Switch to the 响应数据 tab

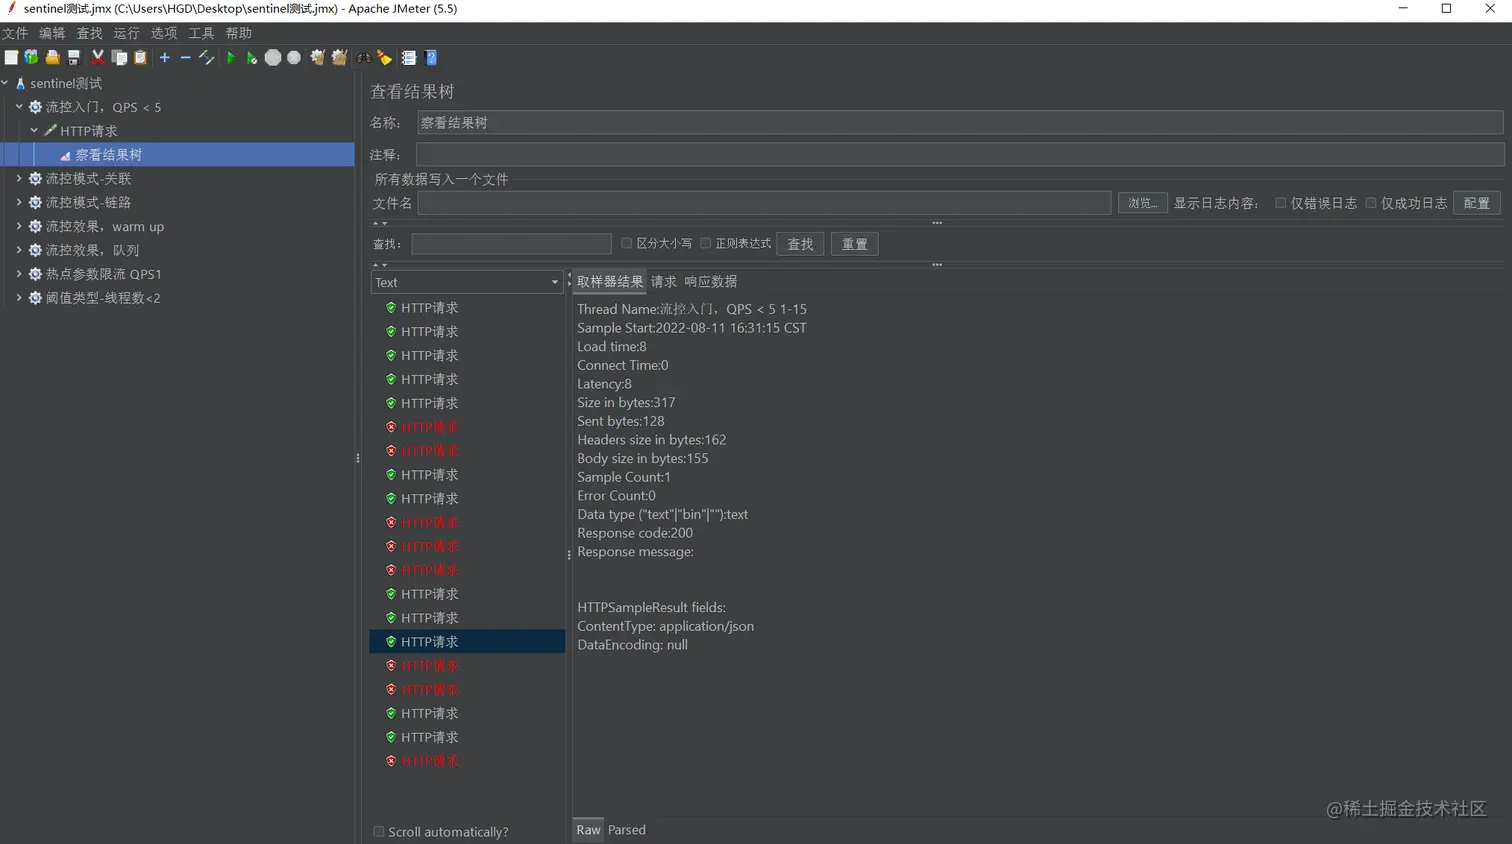point(711,282)
